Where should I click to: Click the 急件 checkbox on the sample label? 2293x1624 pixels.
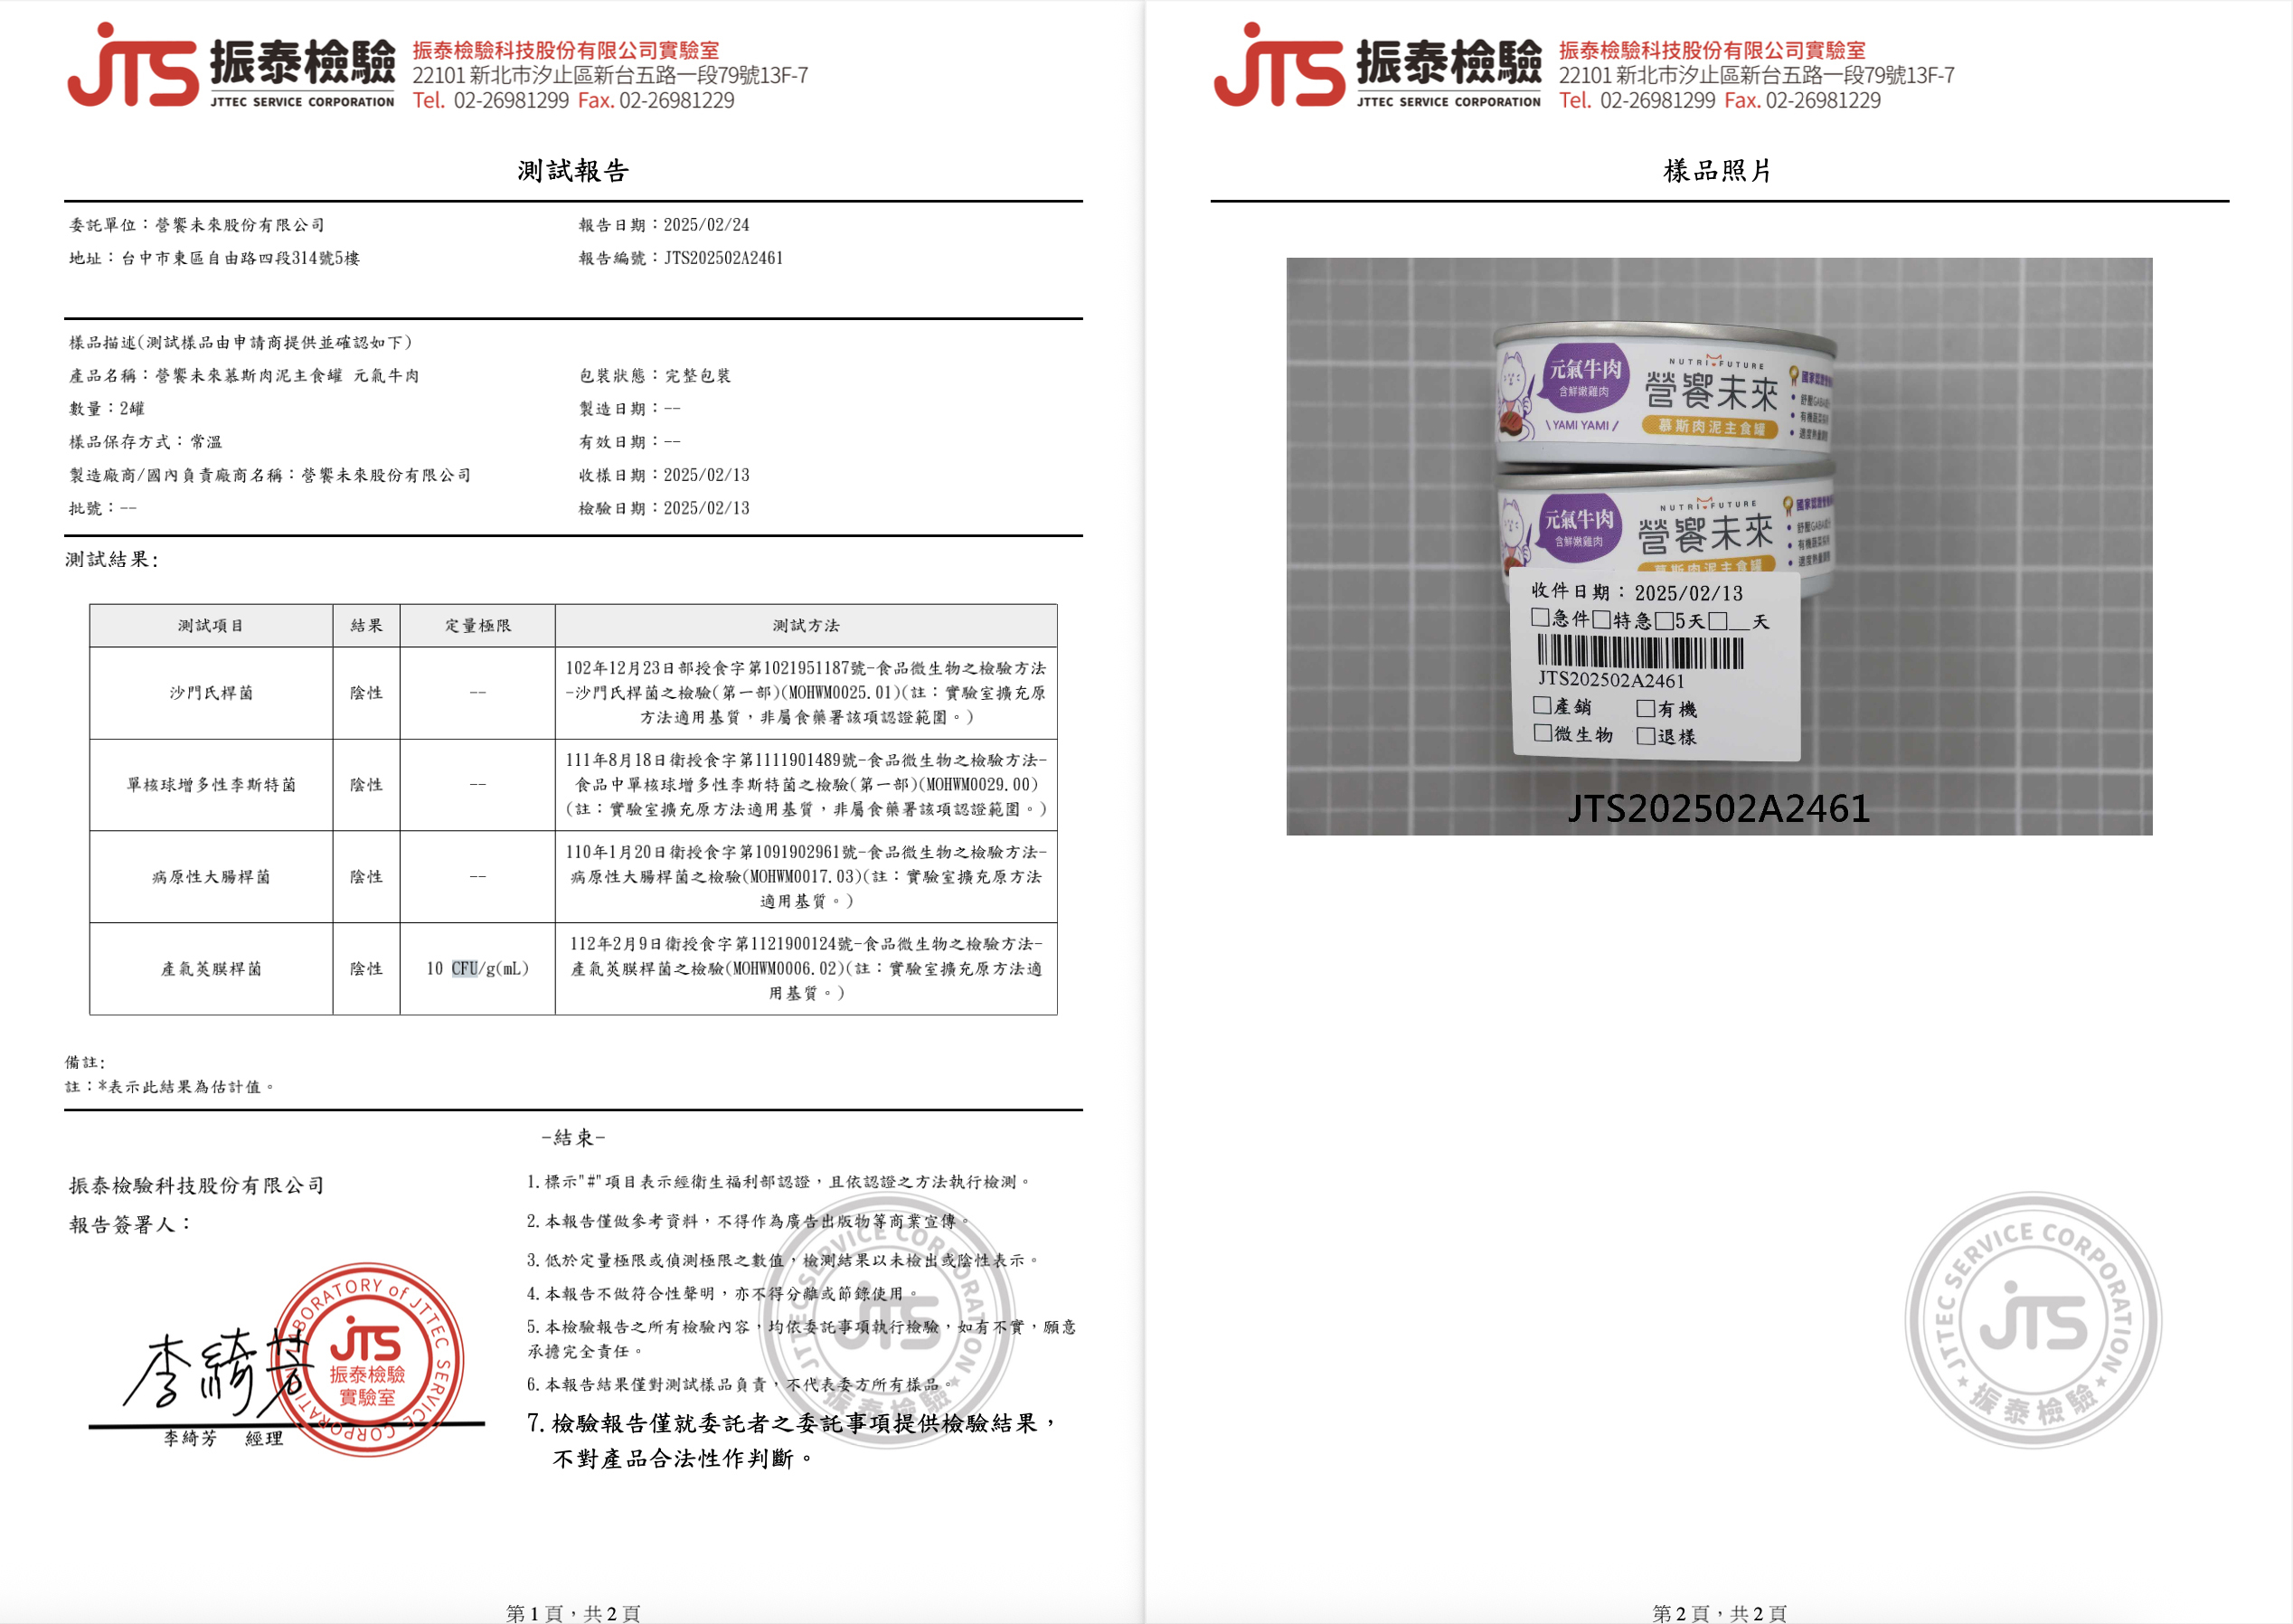point(1540,618)
